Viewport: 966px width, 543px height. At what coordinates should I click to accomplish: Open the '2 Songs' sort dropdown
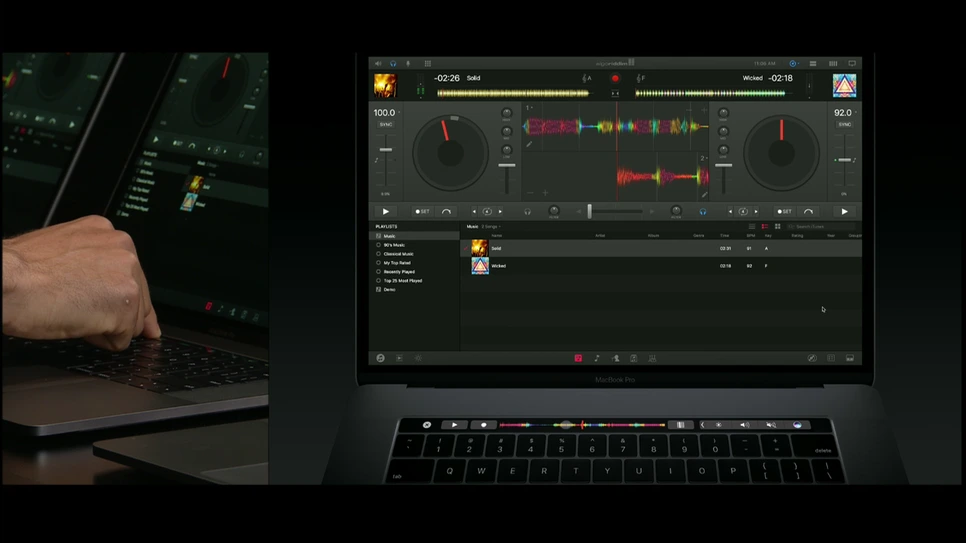click(x=491, y=227)
